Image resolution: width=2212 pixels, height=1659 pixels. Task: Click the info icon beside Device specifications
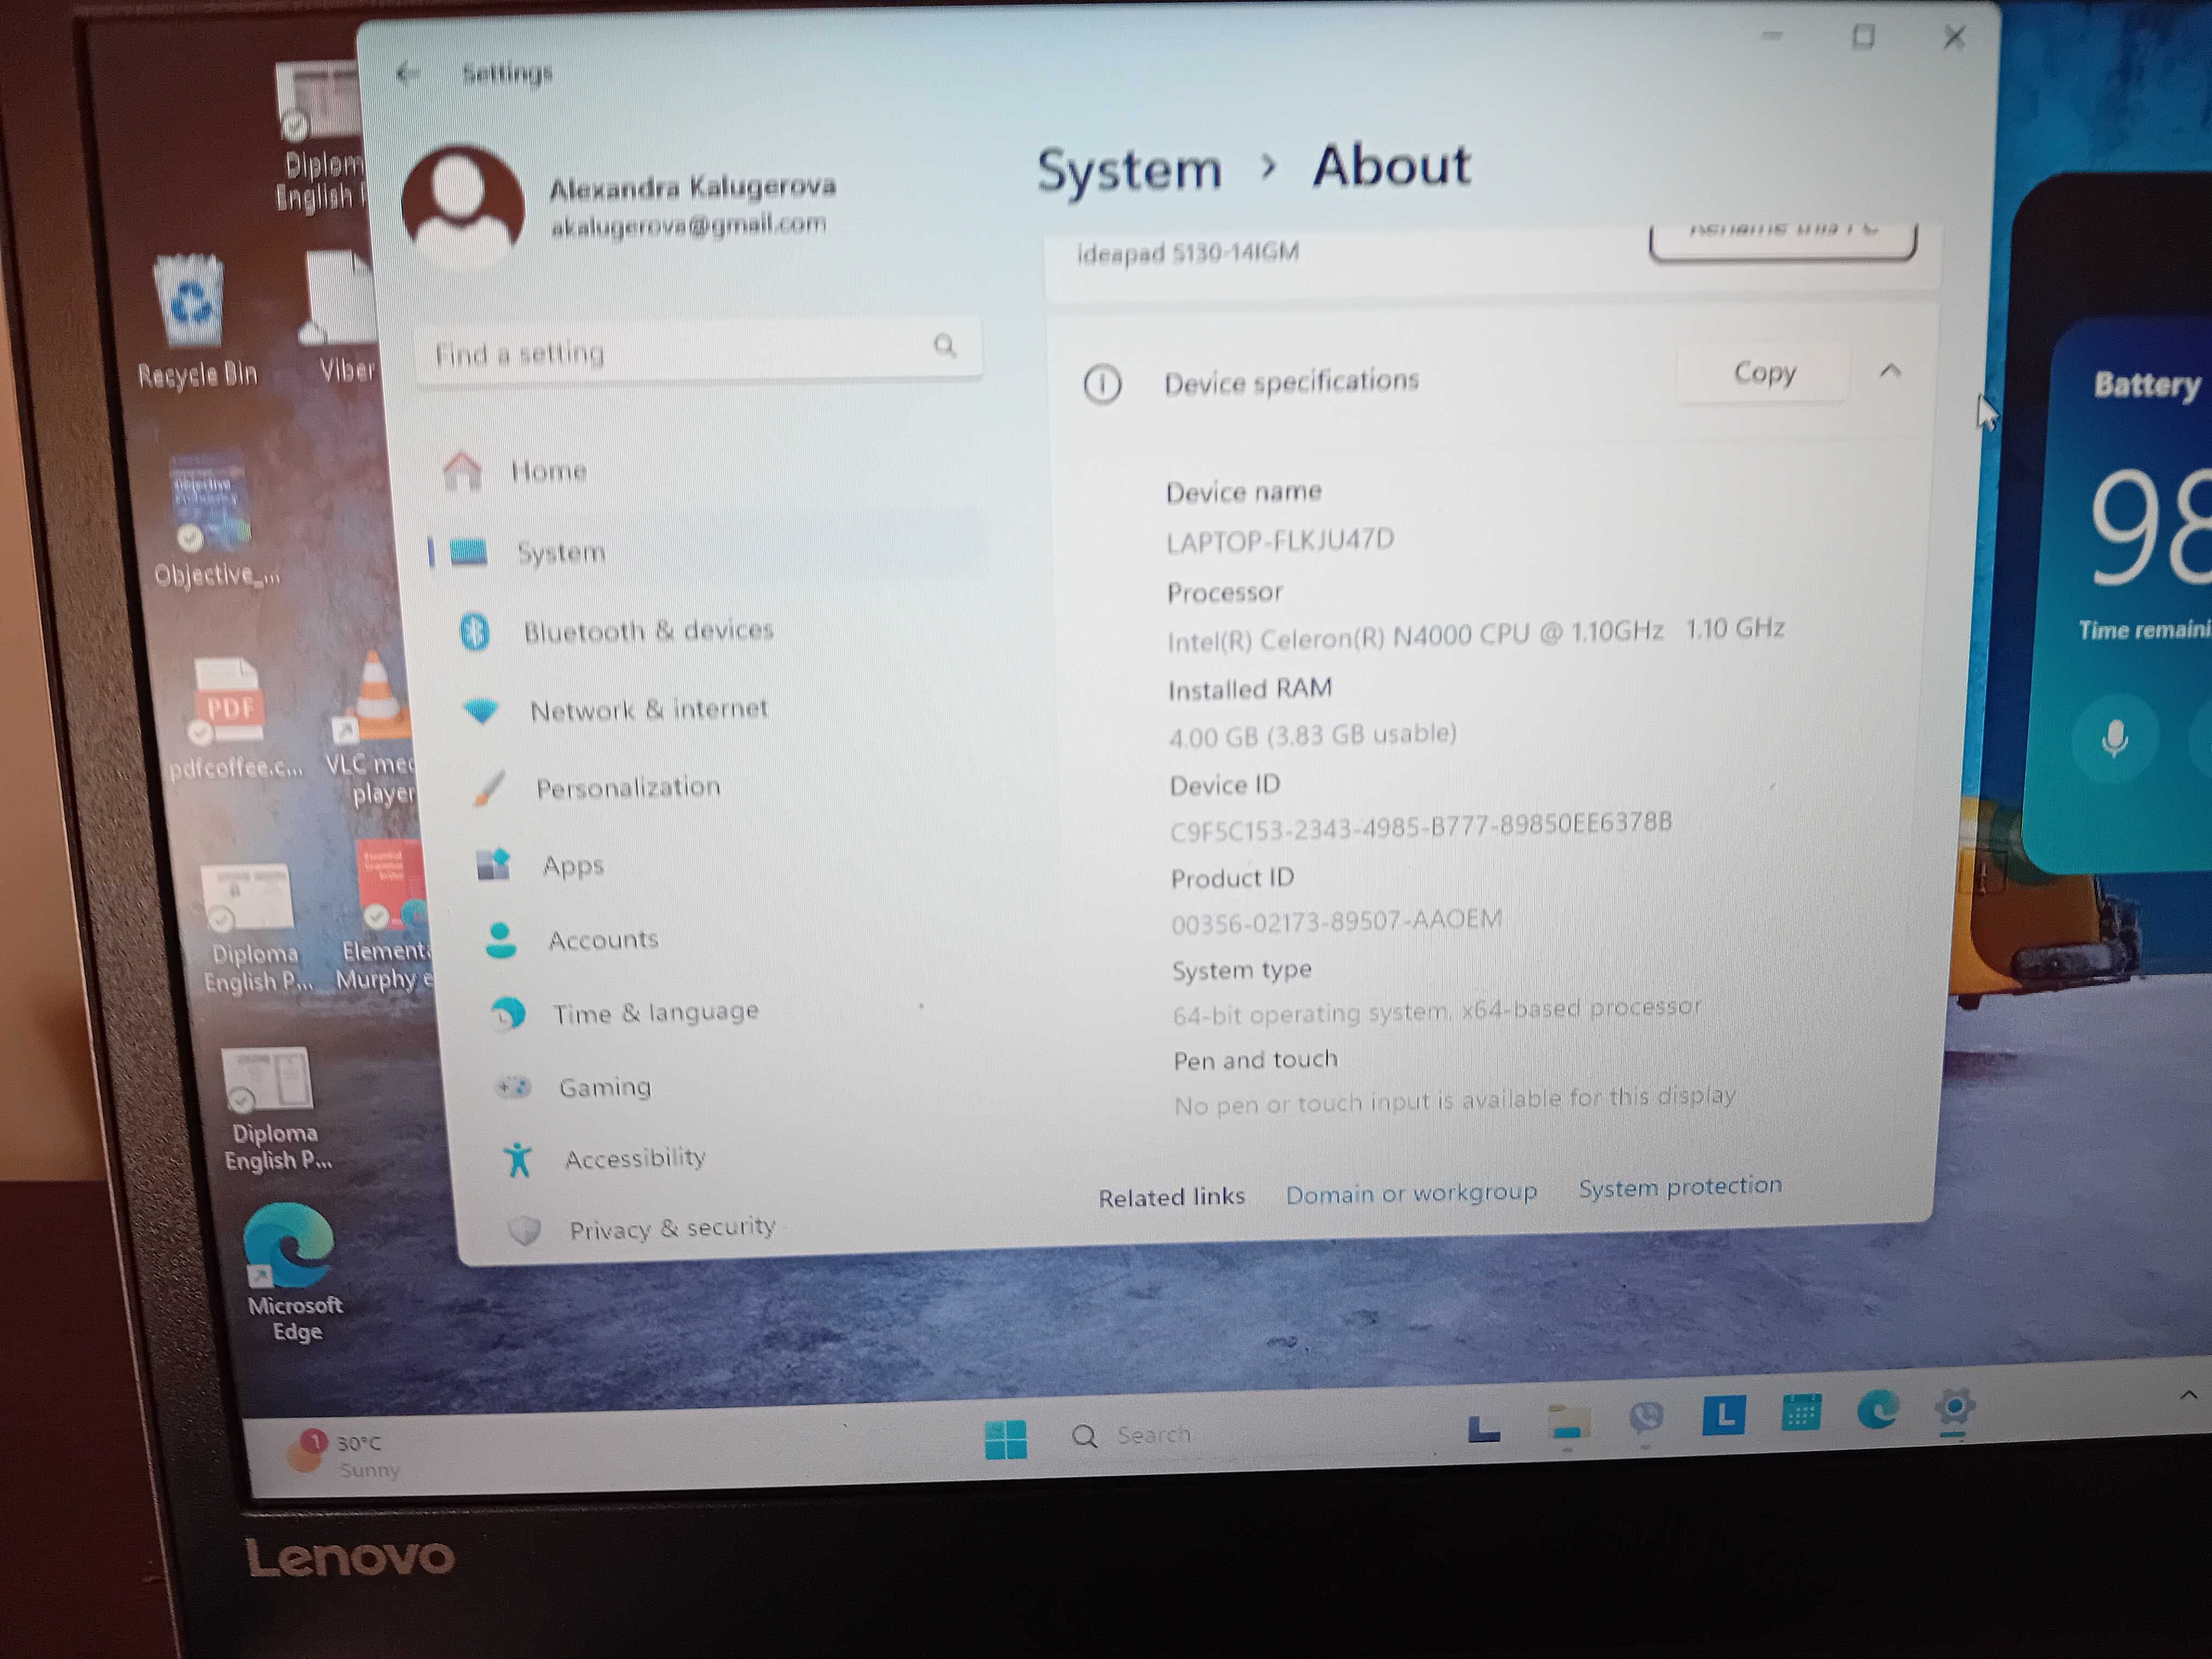click(1102, 384)
